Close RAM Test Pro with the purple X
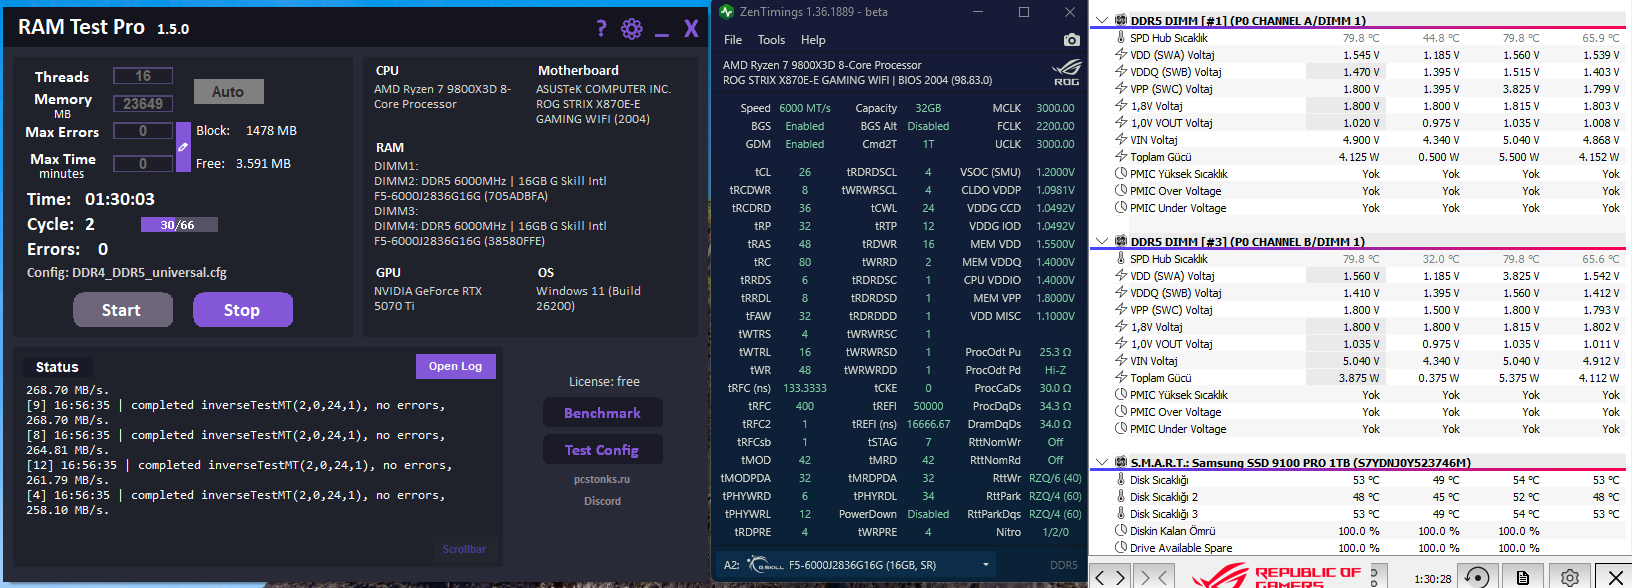Image resolution: width=1632 pixels, height=588 pixels. (x=691, y=28)
